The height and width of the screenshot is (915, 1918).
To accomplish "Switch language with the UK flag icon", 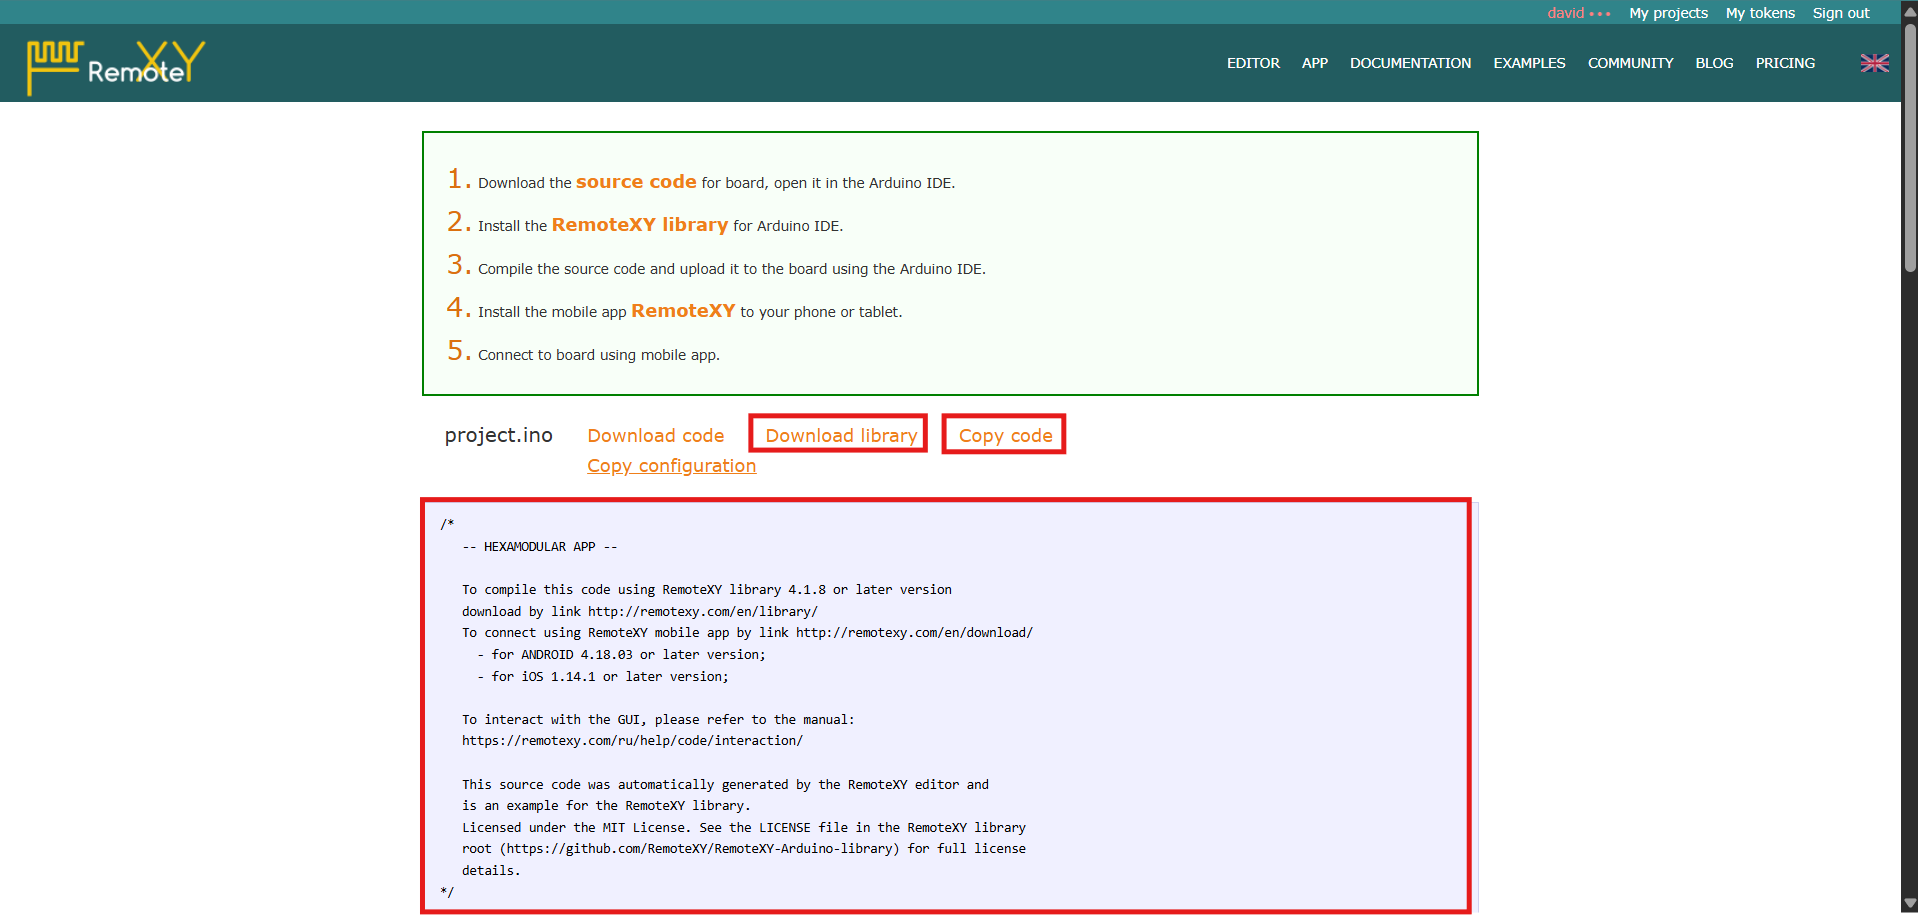I will pos(1874,63).
